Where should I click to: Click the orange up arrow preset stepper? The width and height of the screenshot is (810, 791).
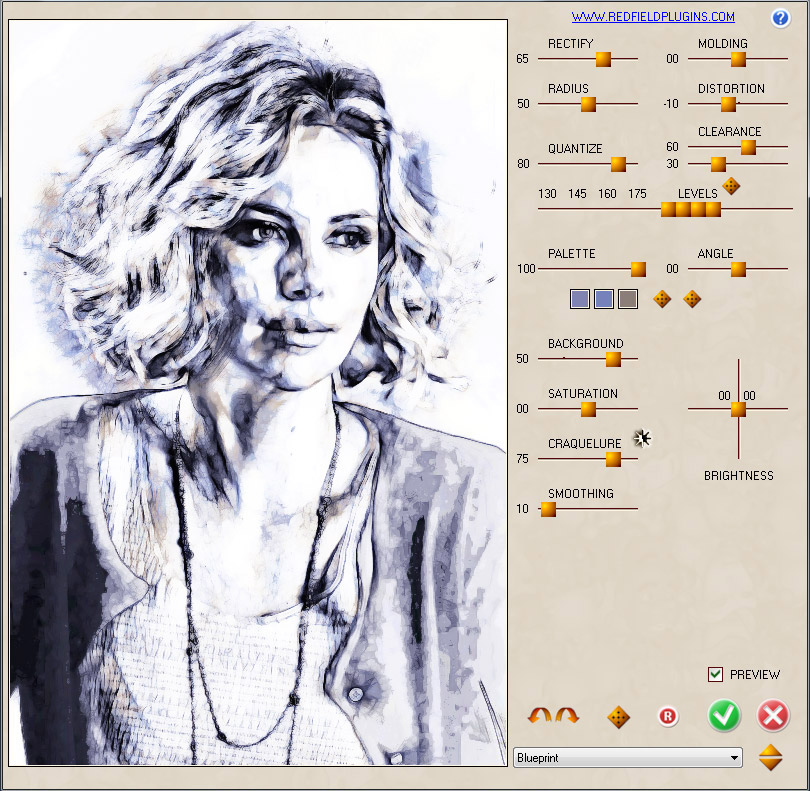[x=771, y=750]
